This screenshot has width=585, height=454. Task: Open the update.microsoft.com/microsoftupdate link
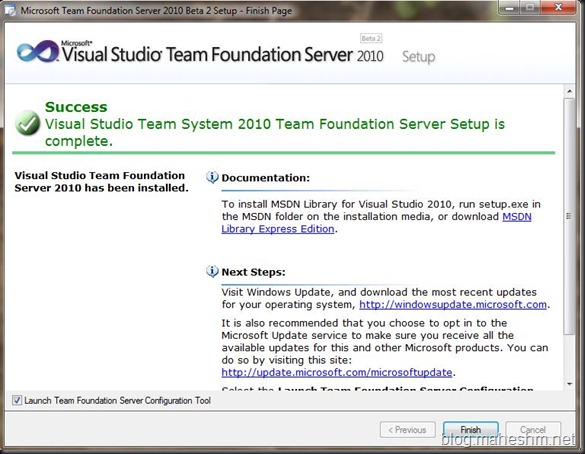click(x=337, y=372)
